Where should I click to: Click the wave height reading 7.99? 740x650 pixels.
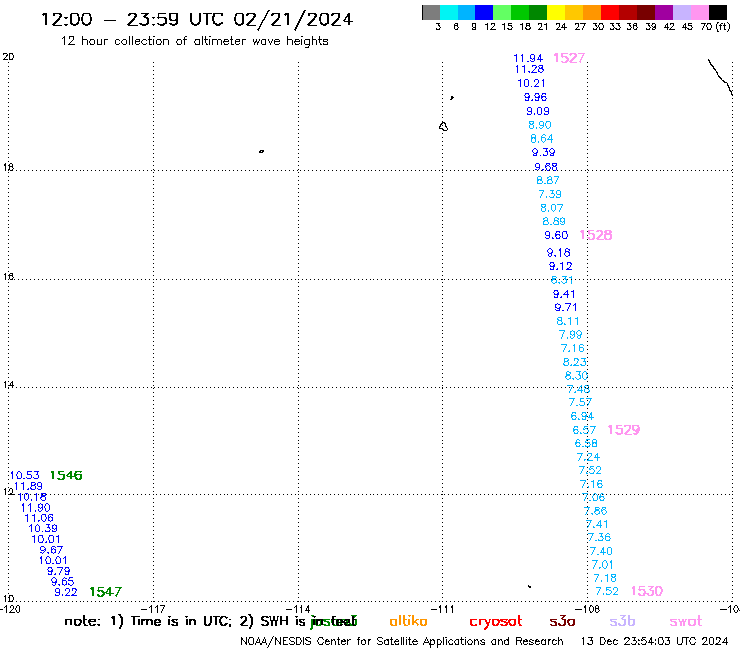coord(571,335)
